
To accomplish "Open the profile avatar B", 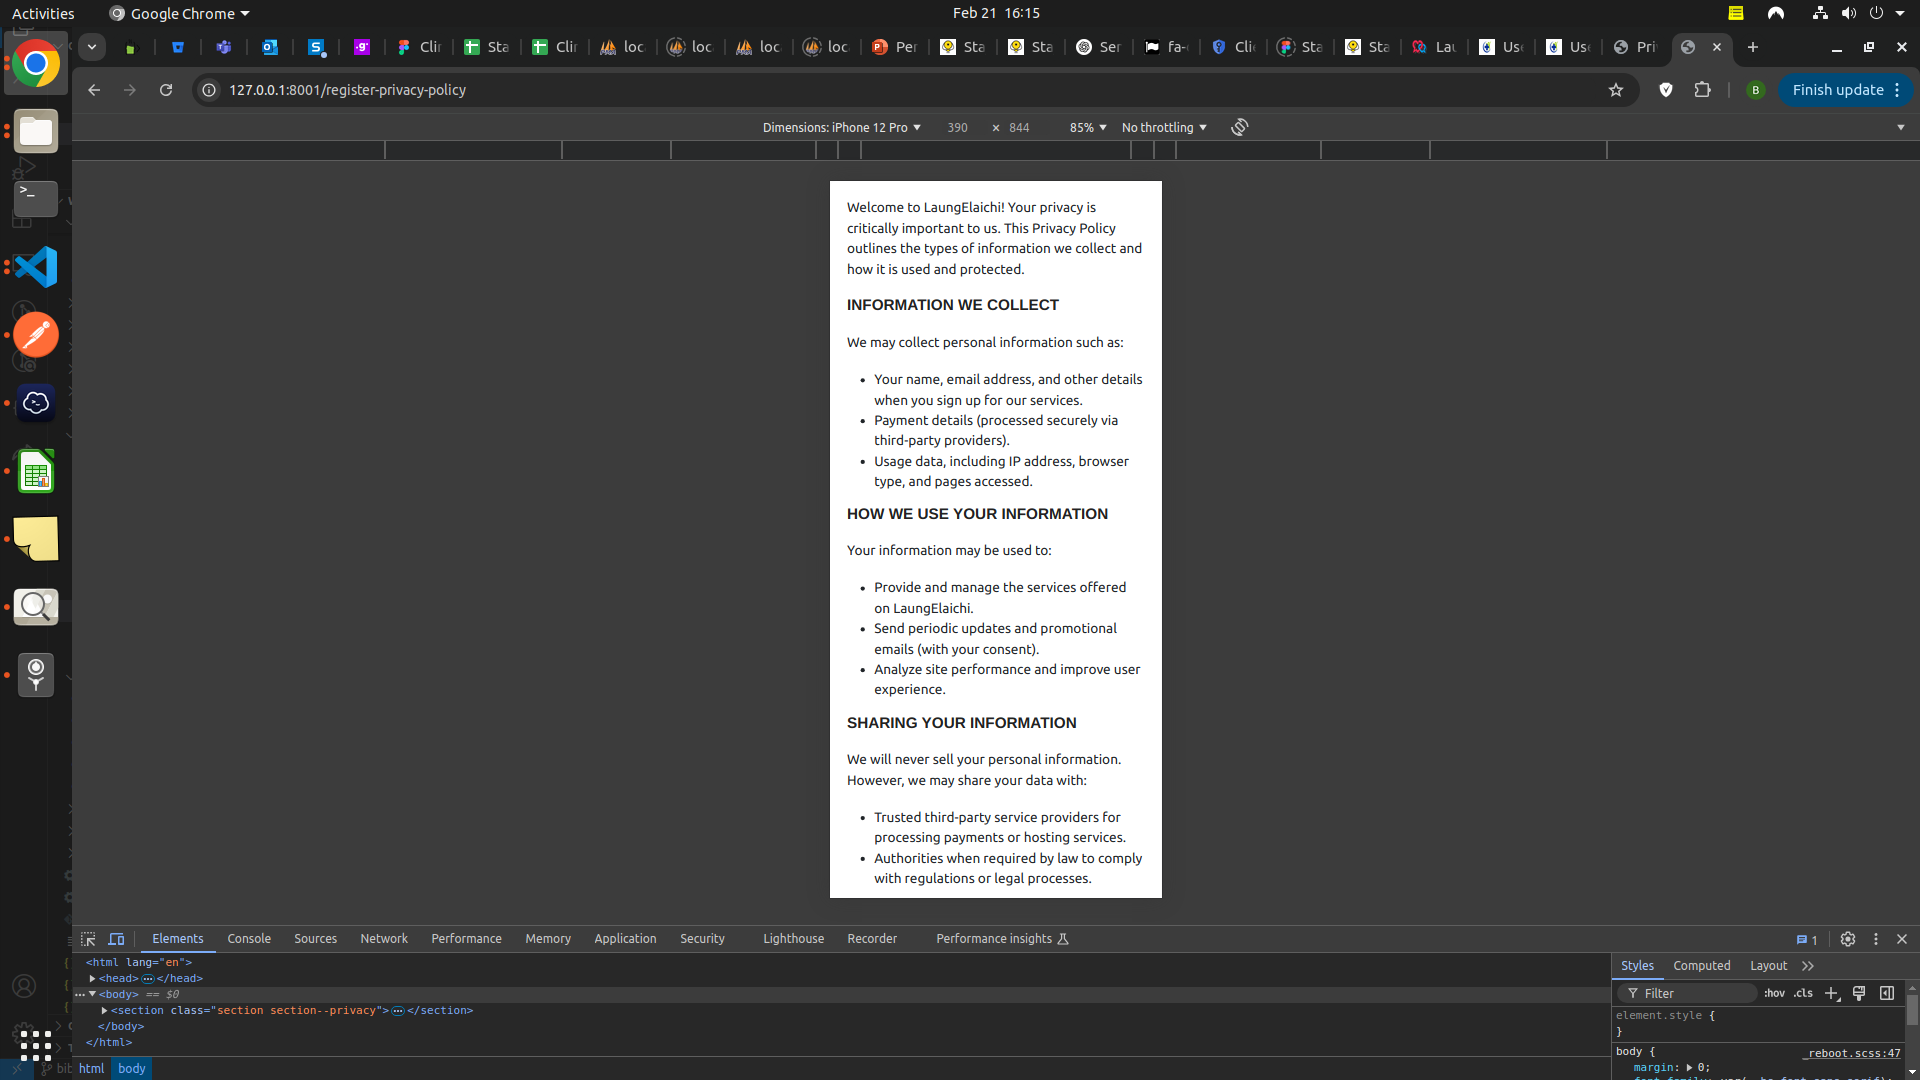I will (1756, 90).
